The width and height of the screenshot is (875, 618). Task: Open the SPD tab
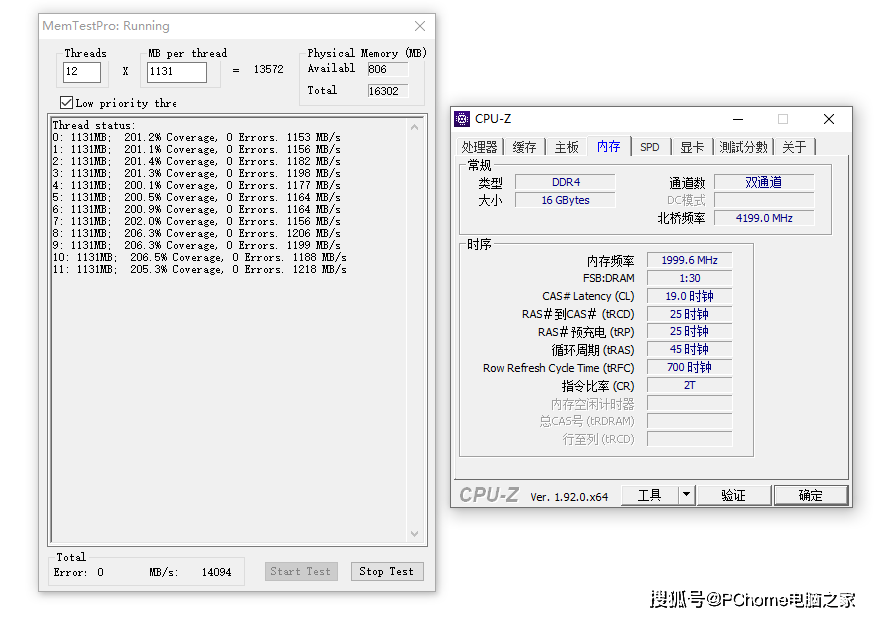[x=650, y=147]
